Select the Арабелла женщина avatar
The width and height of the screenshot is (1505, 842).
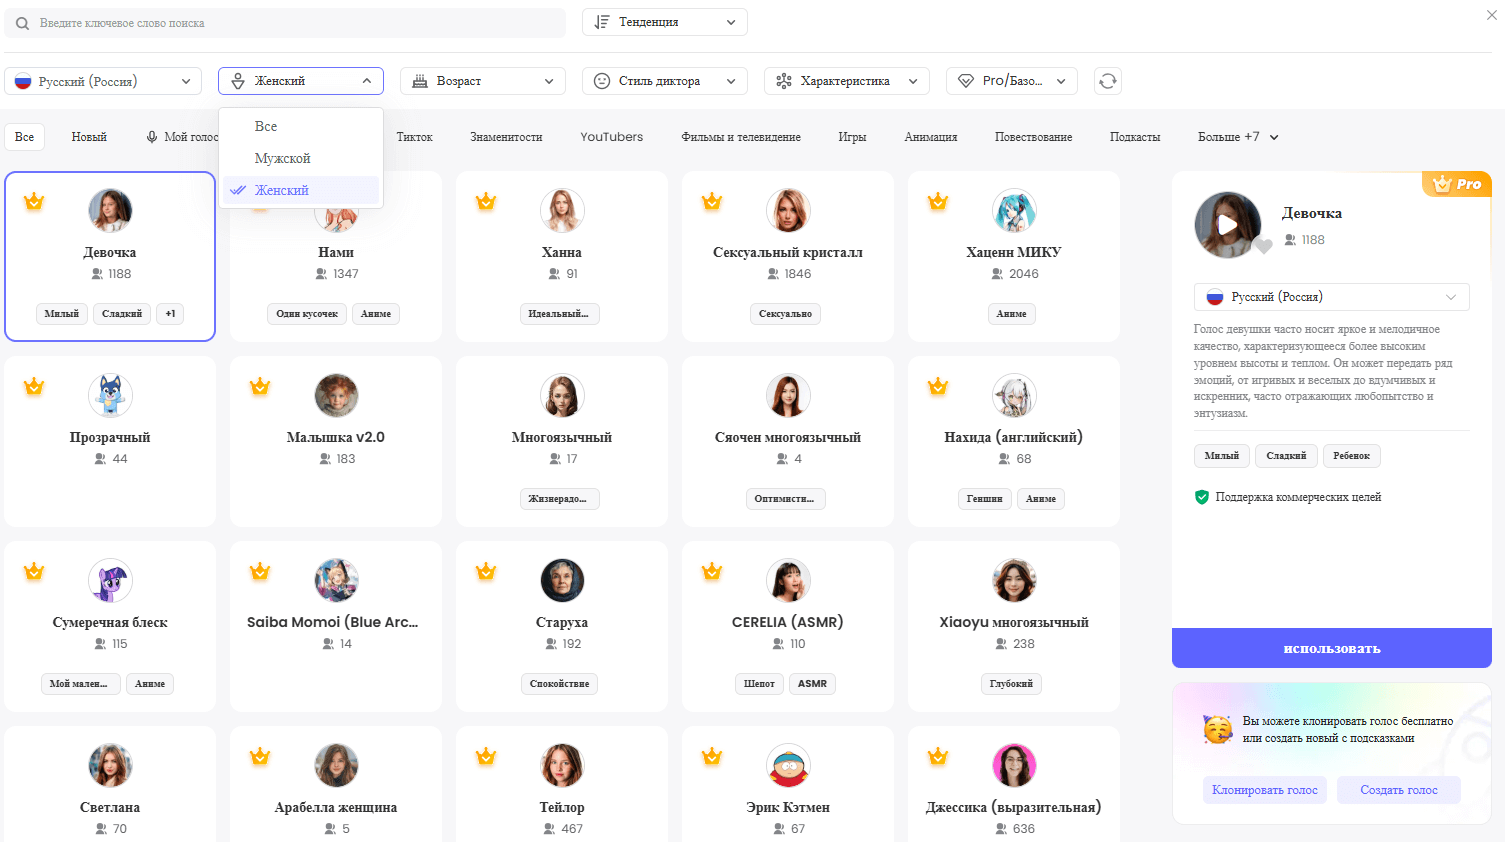(x=336, y=765)
